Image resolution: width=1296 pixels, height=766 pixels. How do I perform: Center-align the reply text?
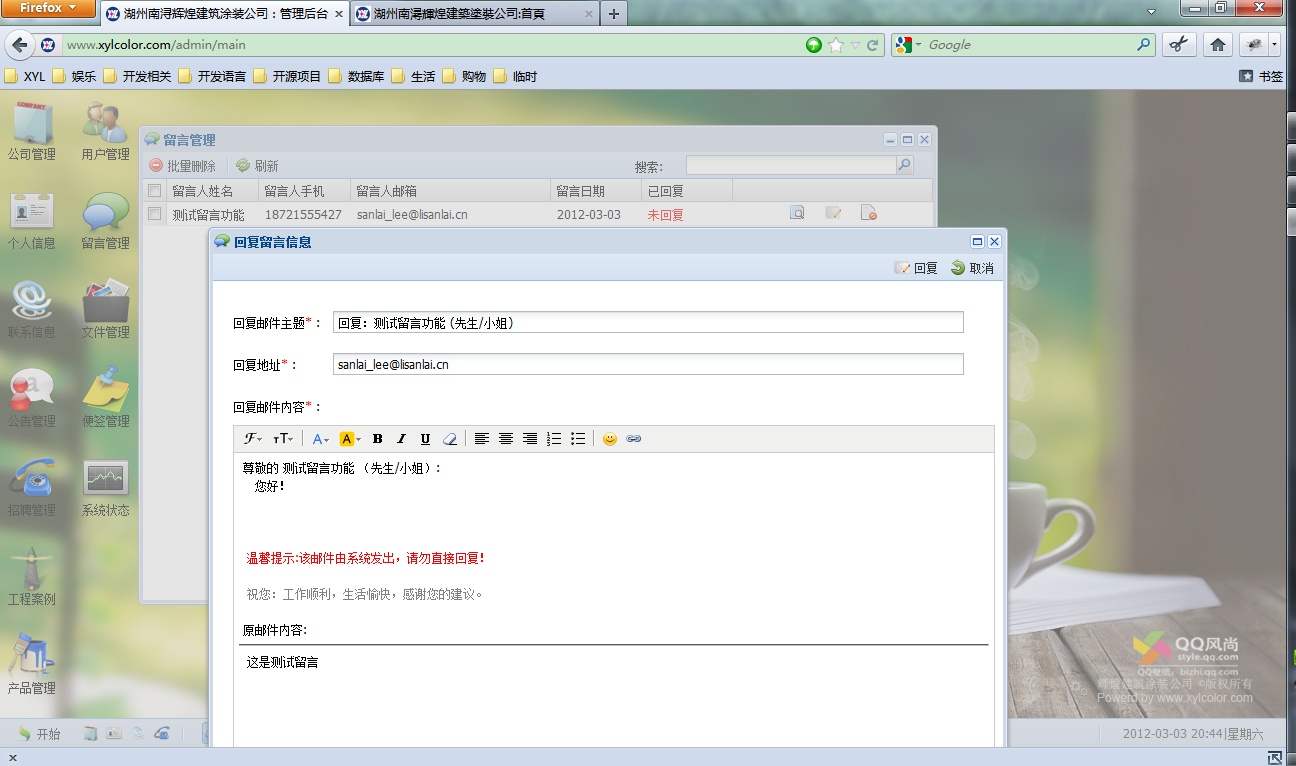click(x=506, y=439)
